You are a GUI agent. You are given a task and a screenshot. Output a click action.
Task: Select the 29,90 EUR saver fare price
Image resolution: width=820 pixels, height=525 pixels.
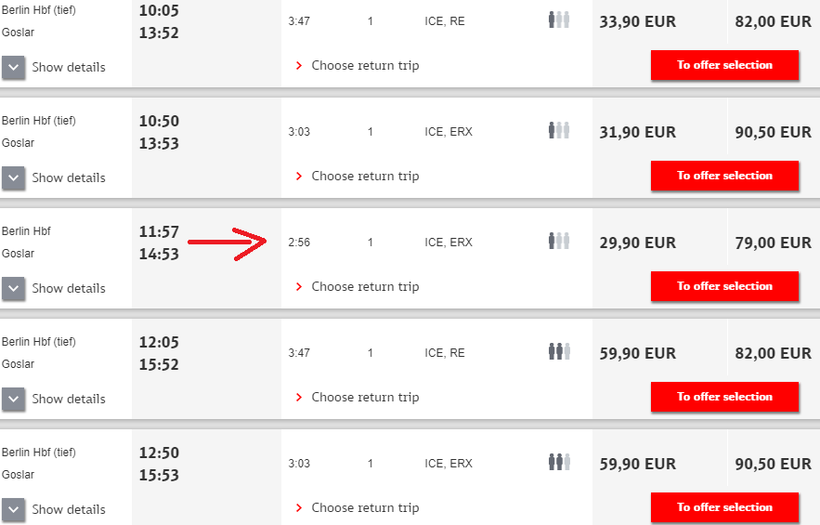coord(637,243)
